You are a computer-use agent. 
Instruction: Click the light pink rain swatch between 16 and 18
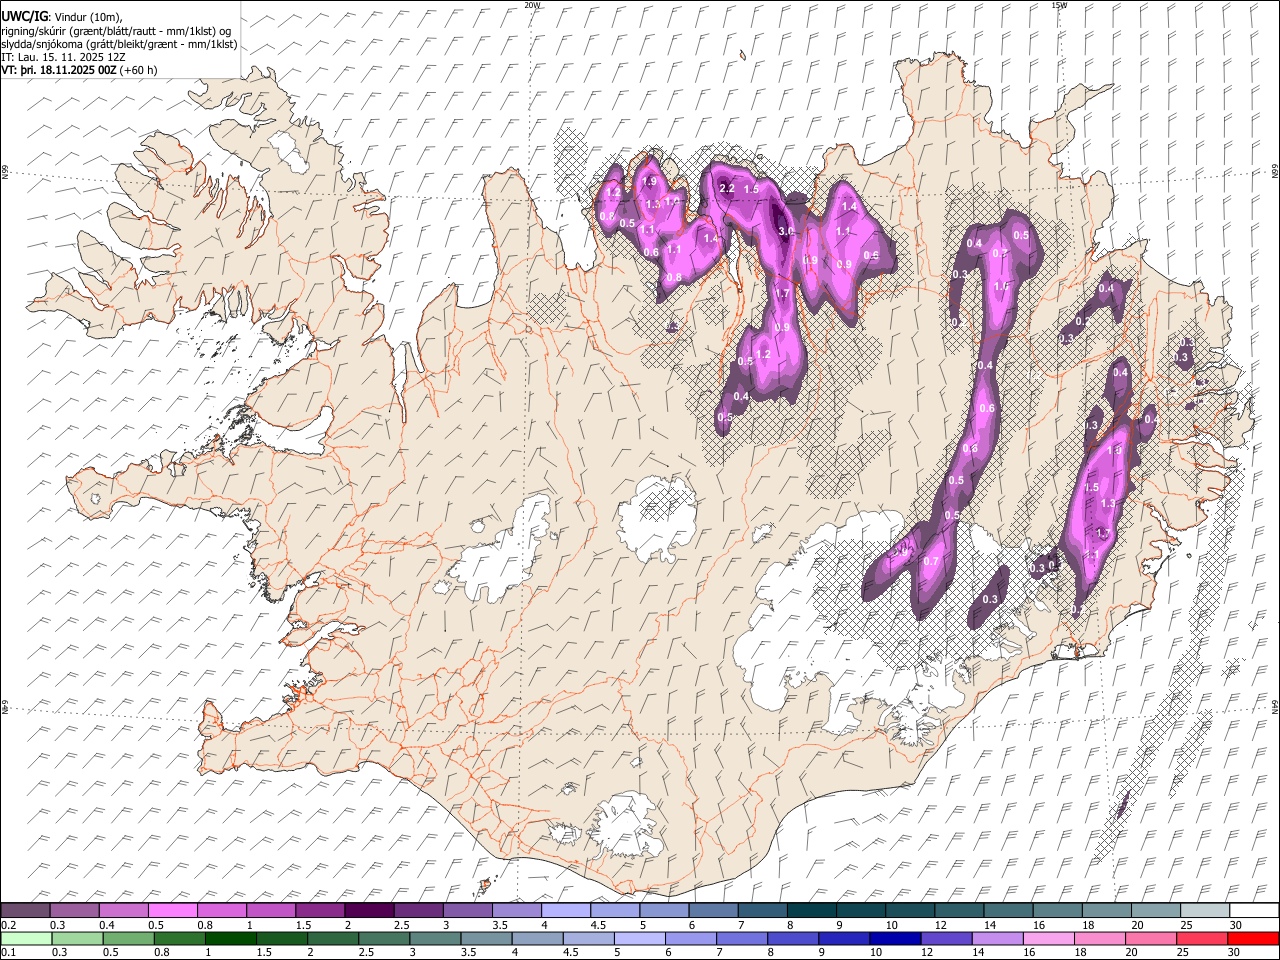click(x=1048, y=938)
